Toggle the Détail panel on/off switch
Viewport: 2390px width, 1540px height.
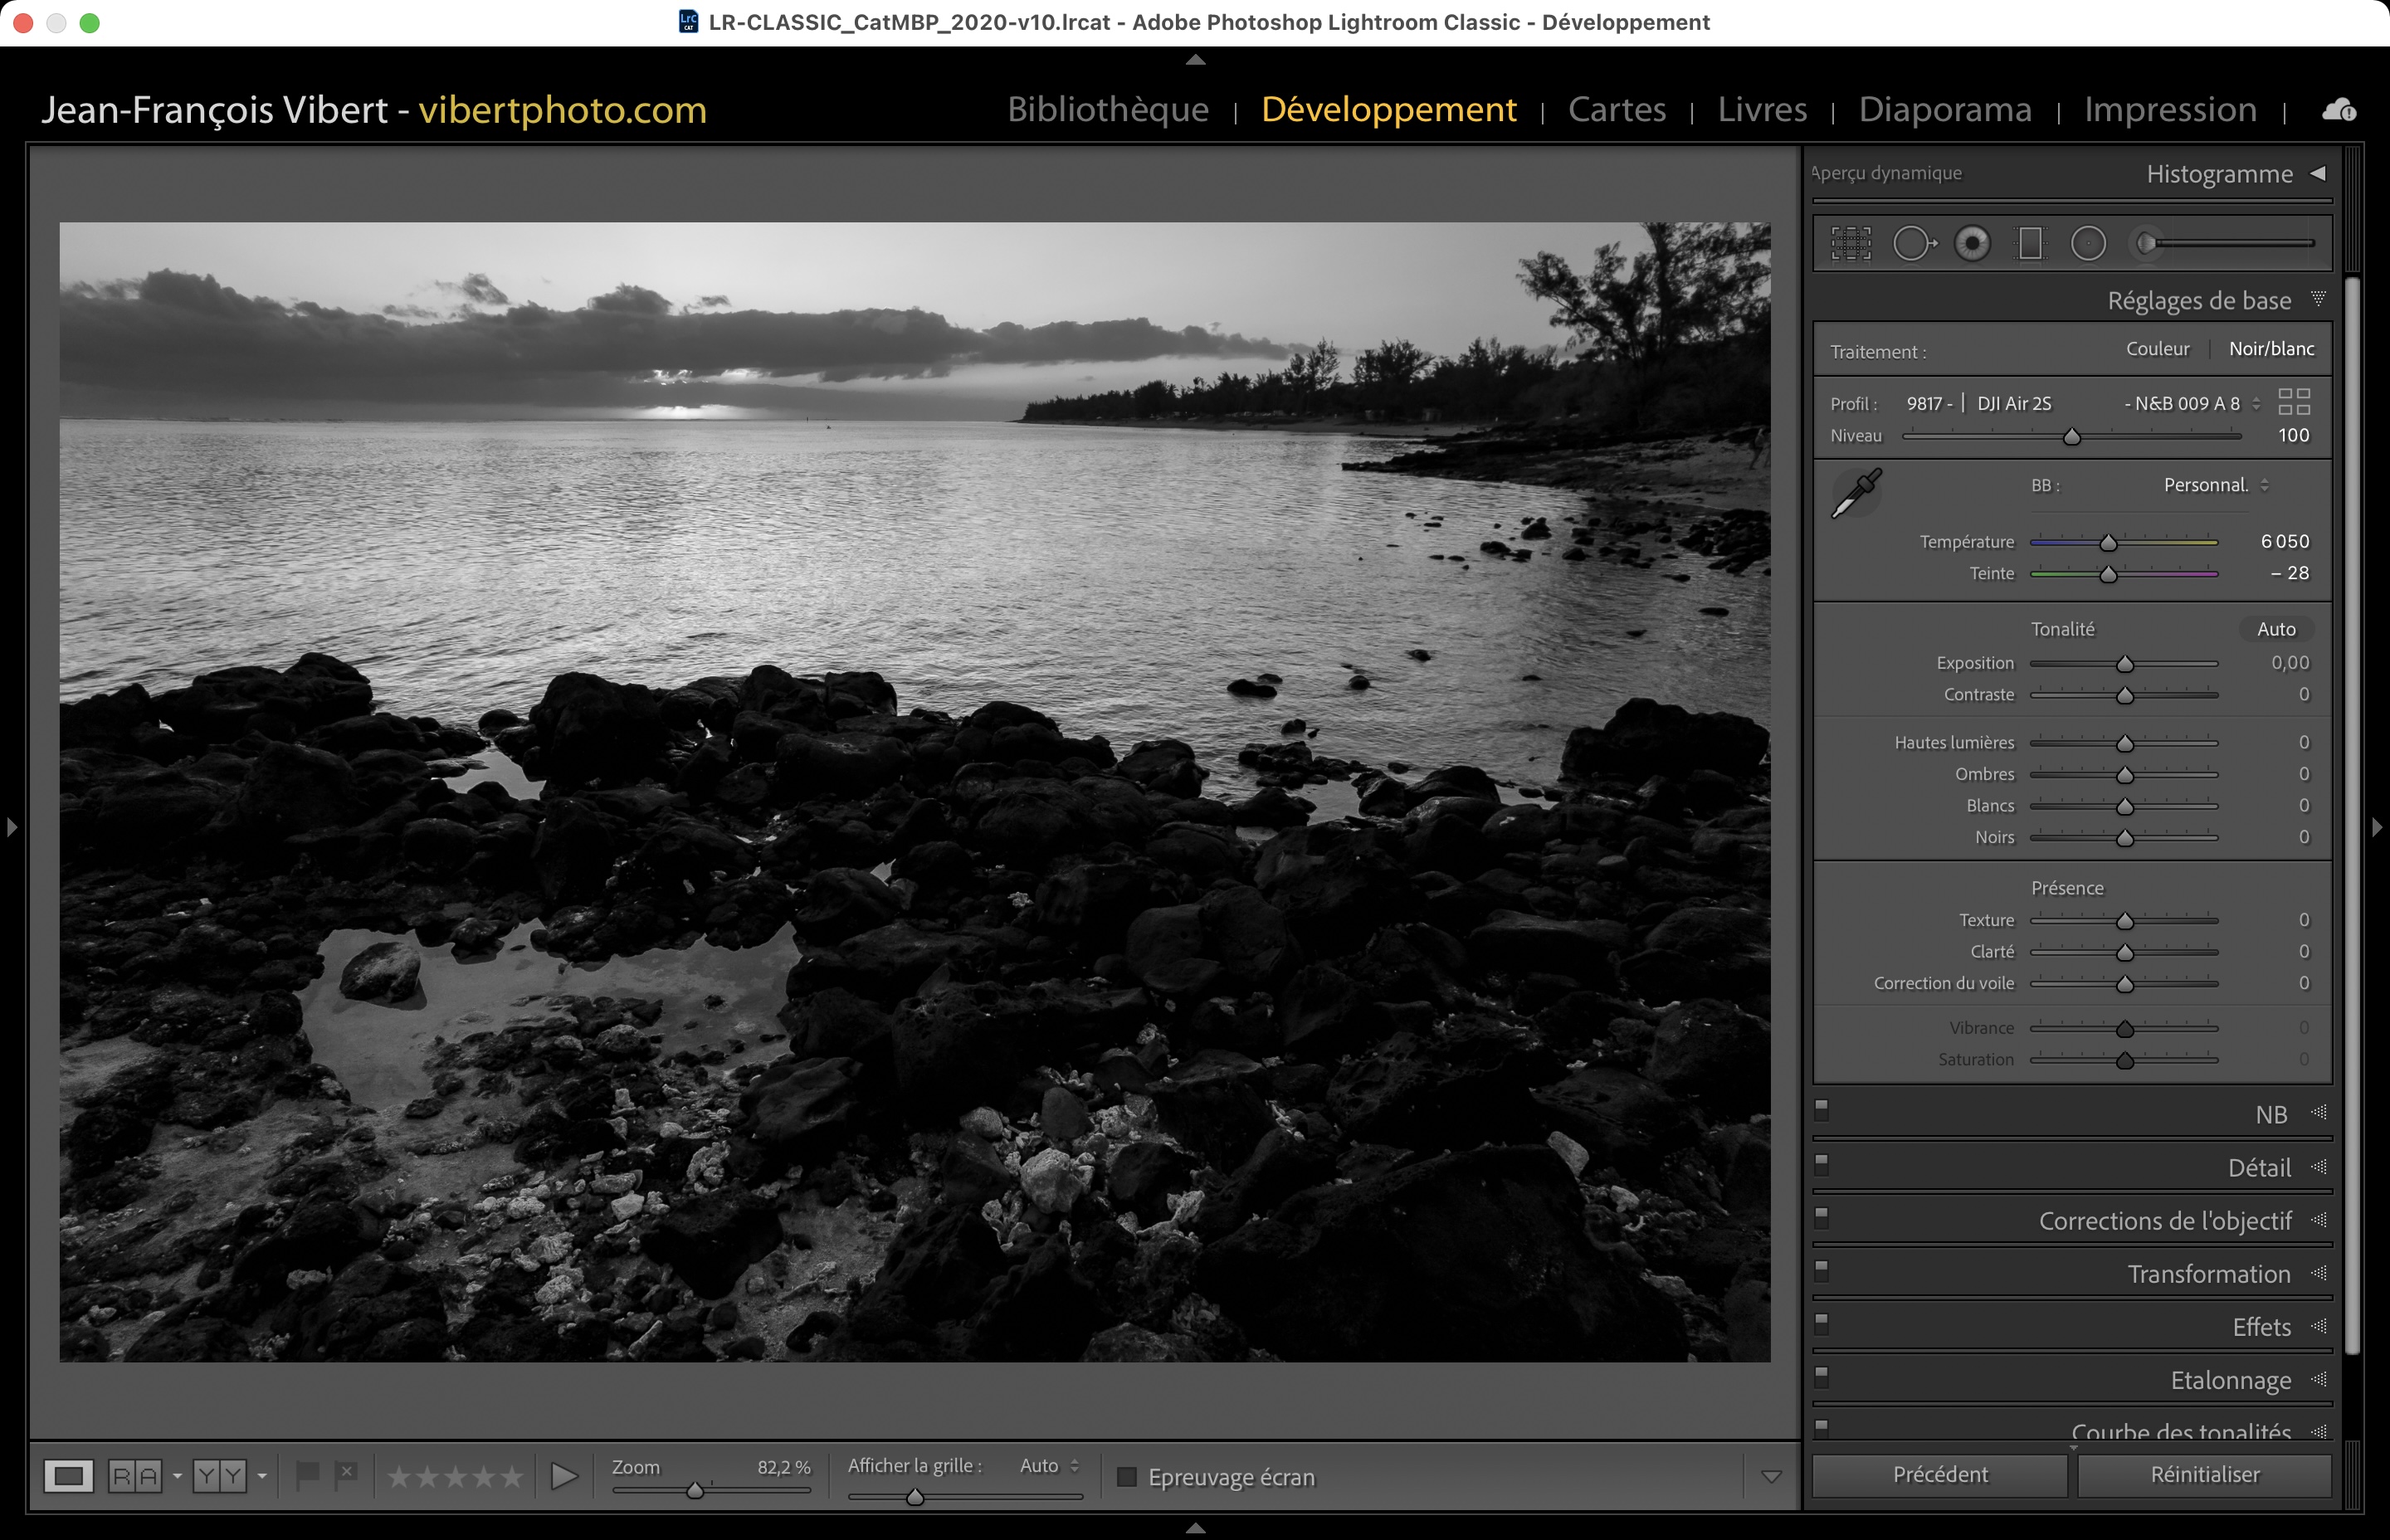(1822, 1163)
